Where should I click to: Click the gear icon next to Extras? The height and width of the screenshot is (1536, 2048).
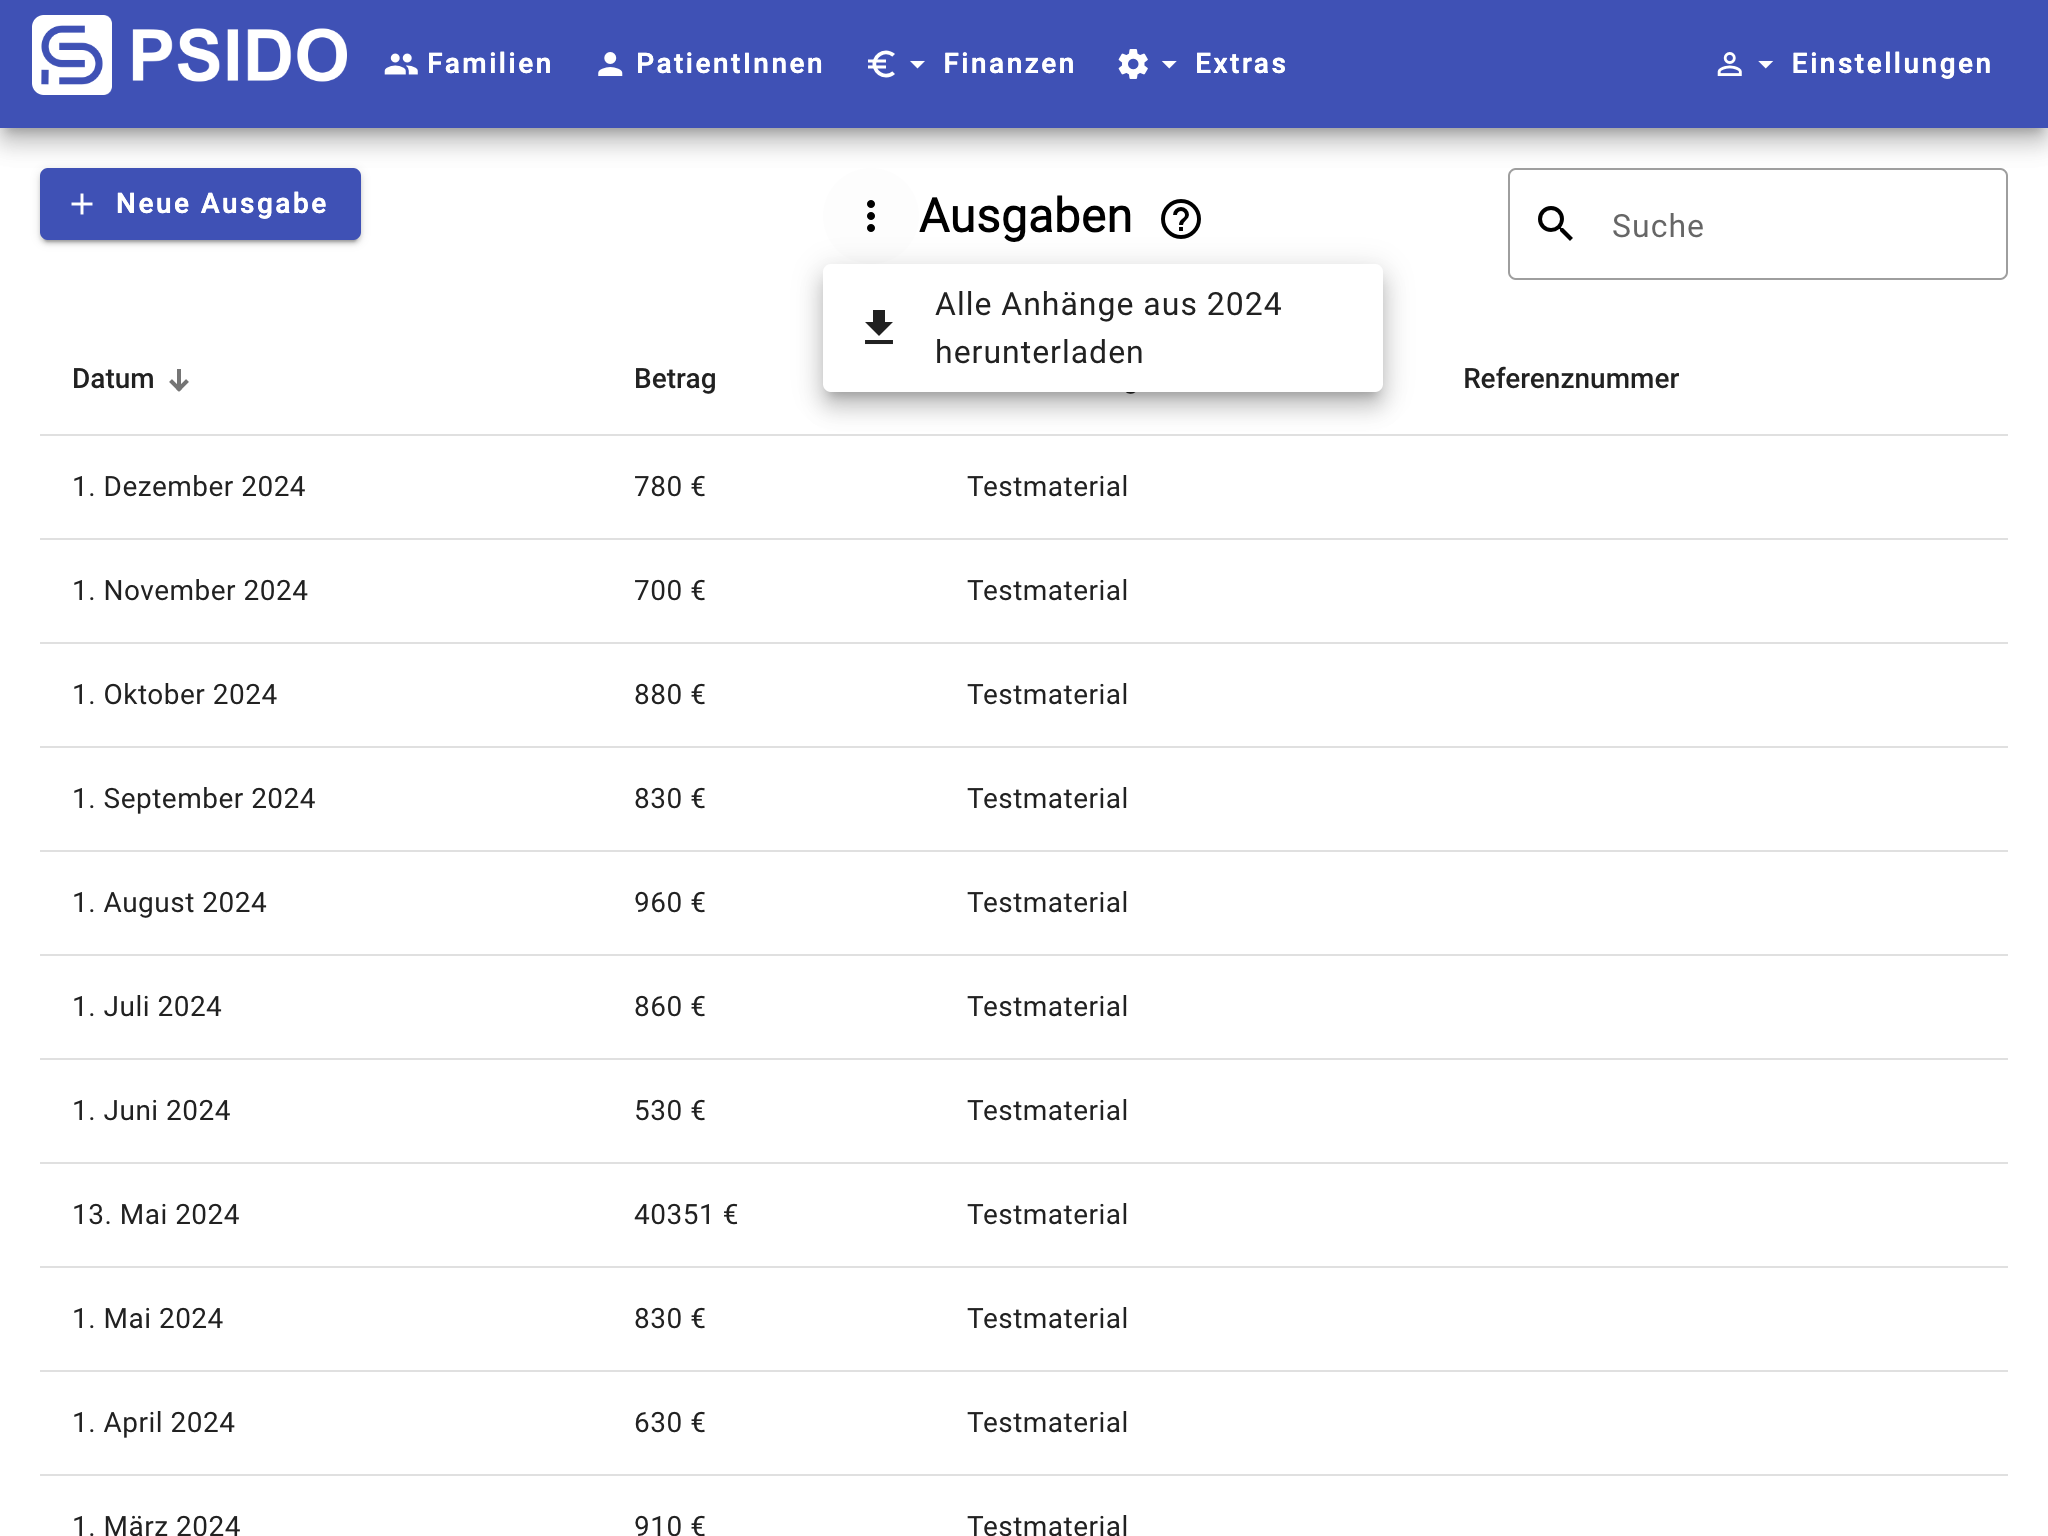pyautogui.click(x=1133, y=65)
